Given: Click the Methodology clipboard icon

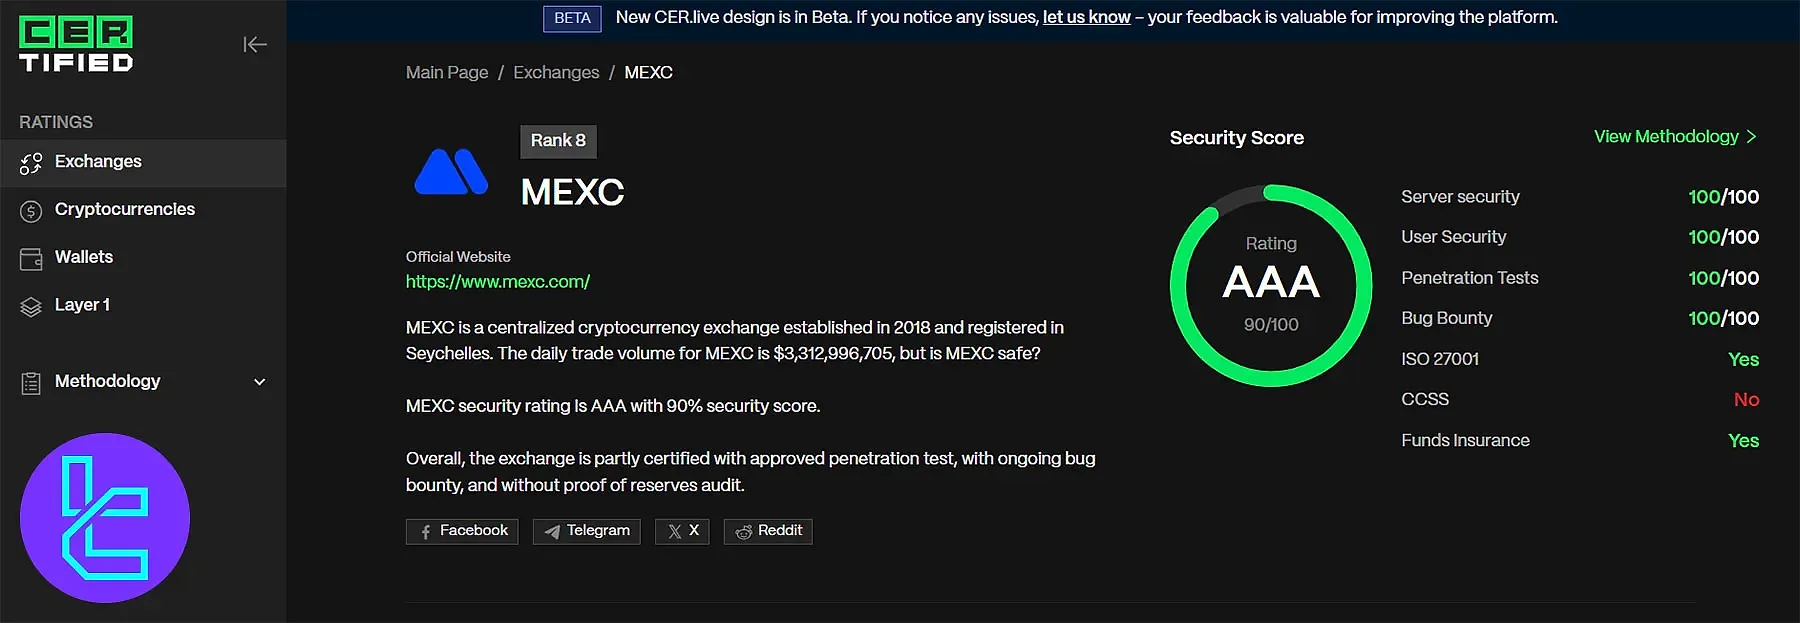Looking at the screenshot, I should pyautogui.click(x=31, y=383).
